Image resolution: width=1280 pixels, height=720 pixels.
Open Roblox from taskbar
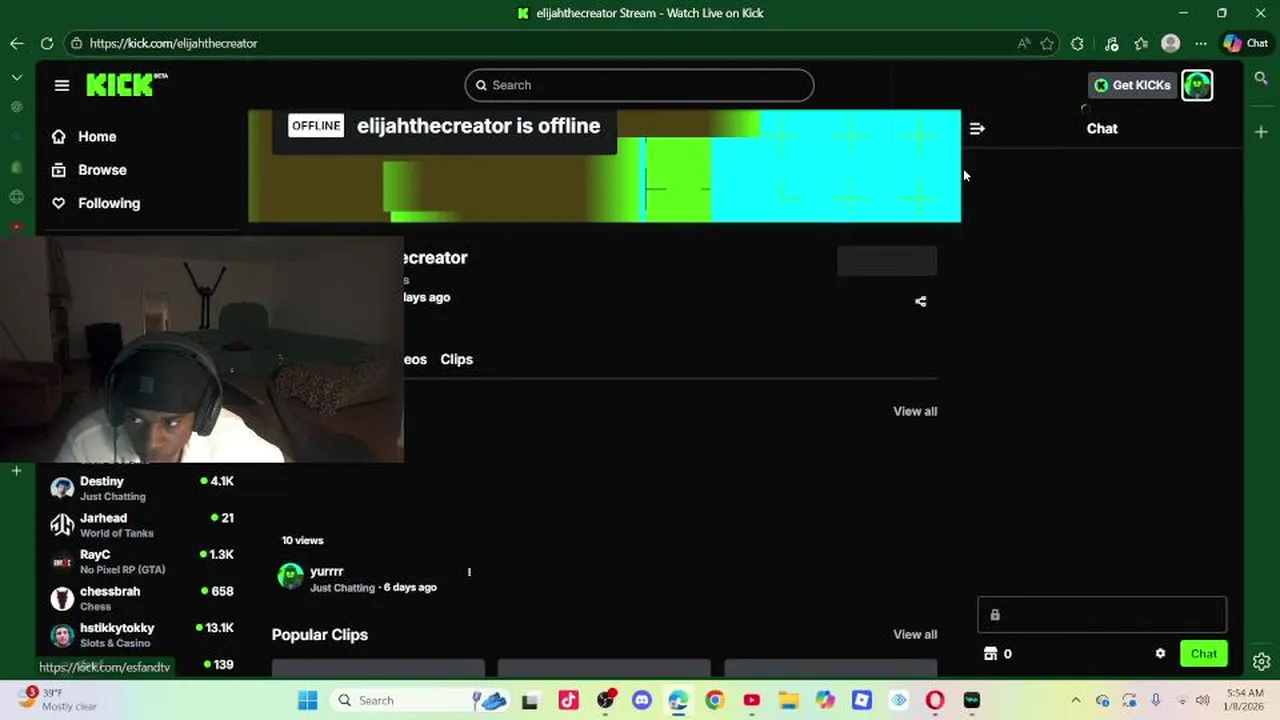(861, 700)
